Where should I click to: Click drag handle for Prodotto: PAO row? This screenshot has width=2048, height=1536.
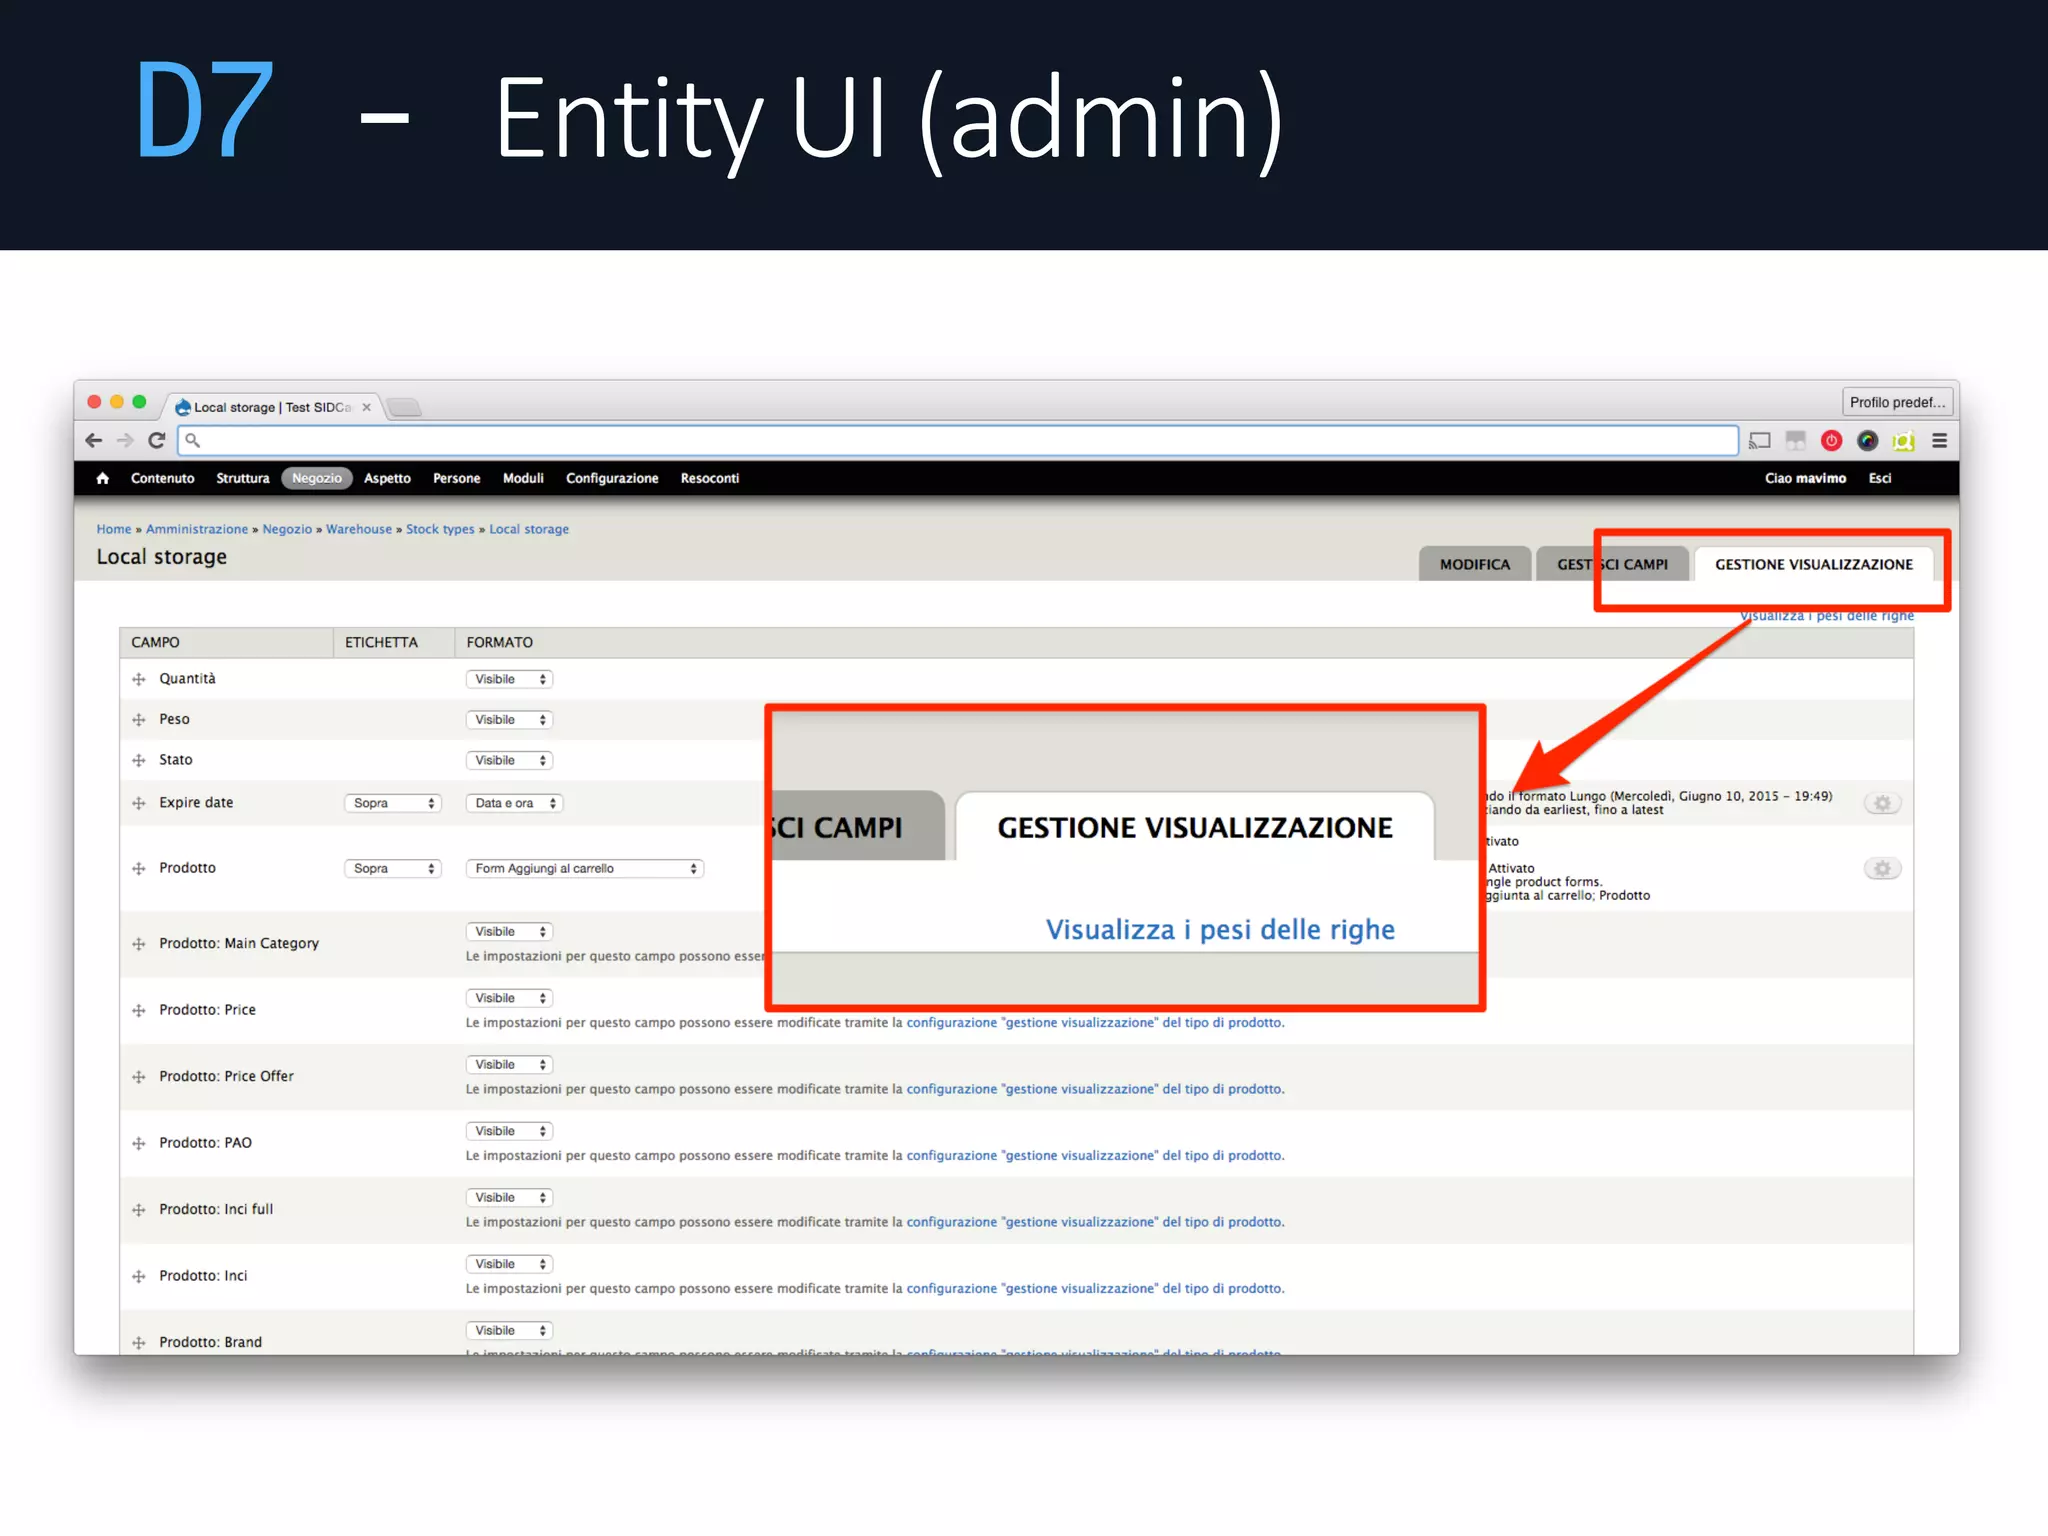[x=139, y=1144]
